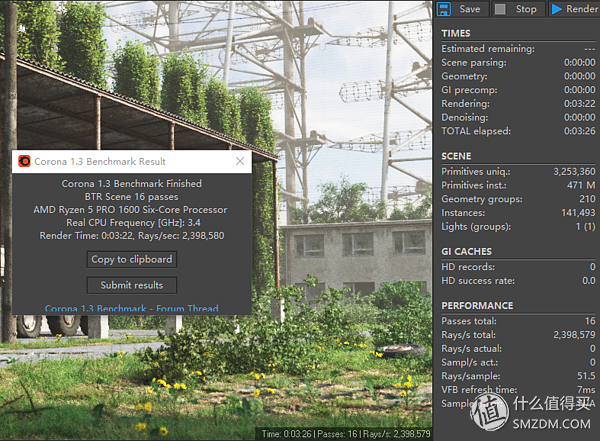Select the Scene parsing time row

pos(518,63)
